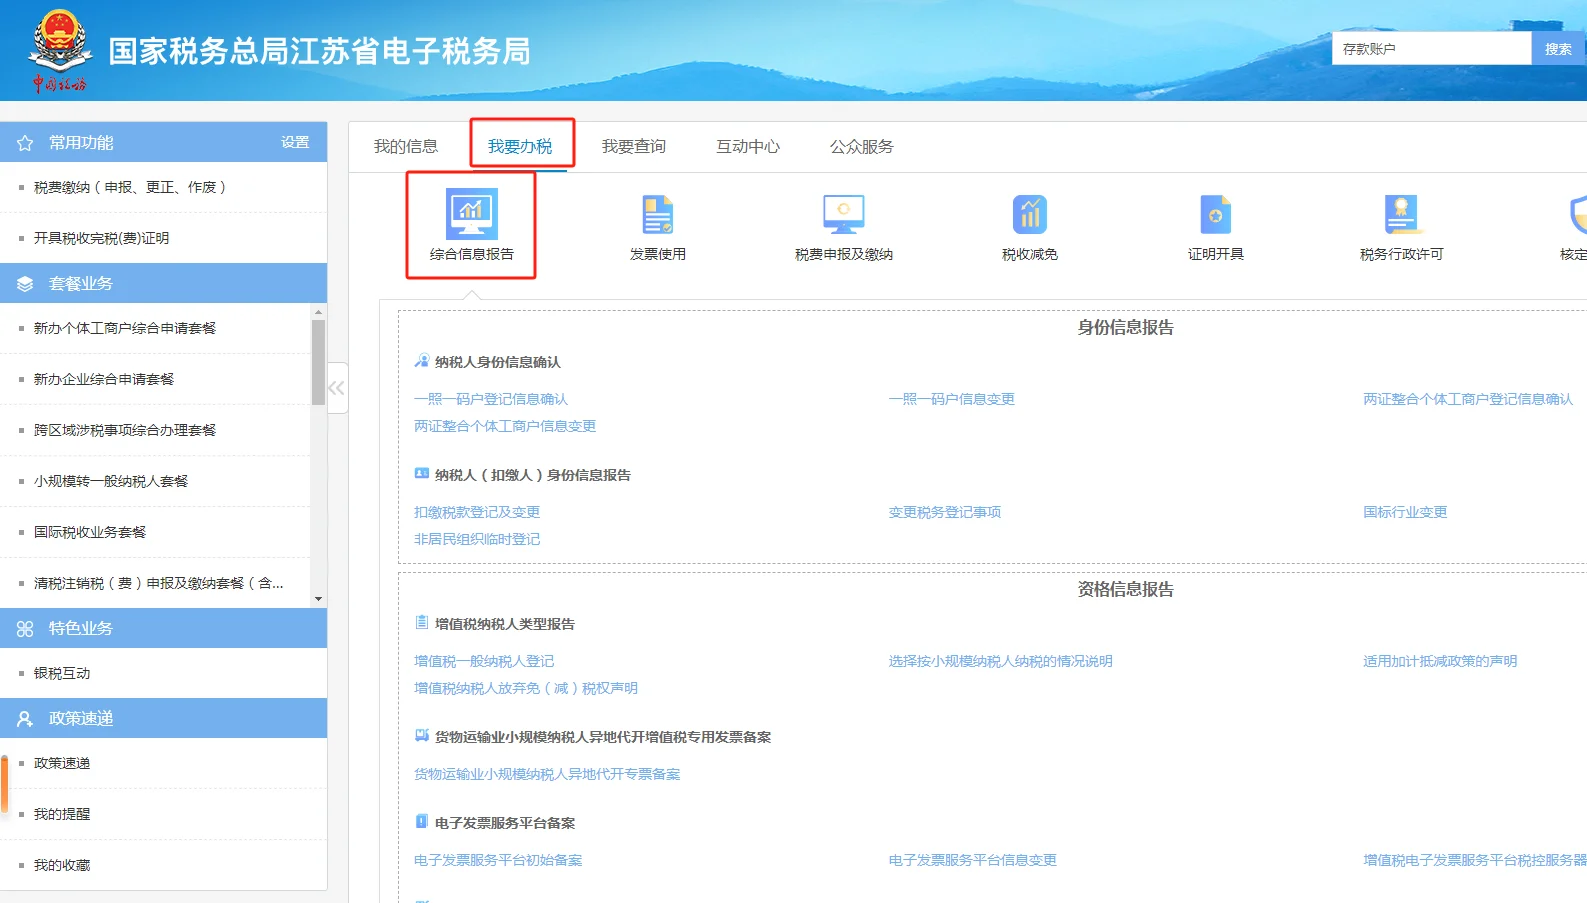Click the icon beside 特色业务
This screenshot has height=903, width=1587.
click(x=25, y=629)
